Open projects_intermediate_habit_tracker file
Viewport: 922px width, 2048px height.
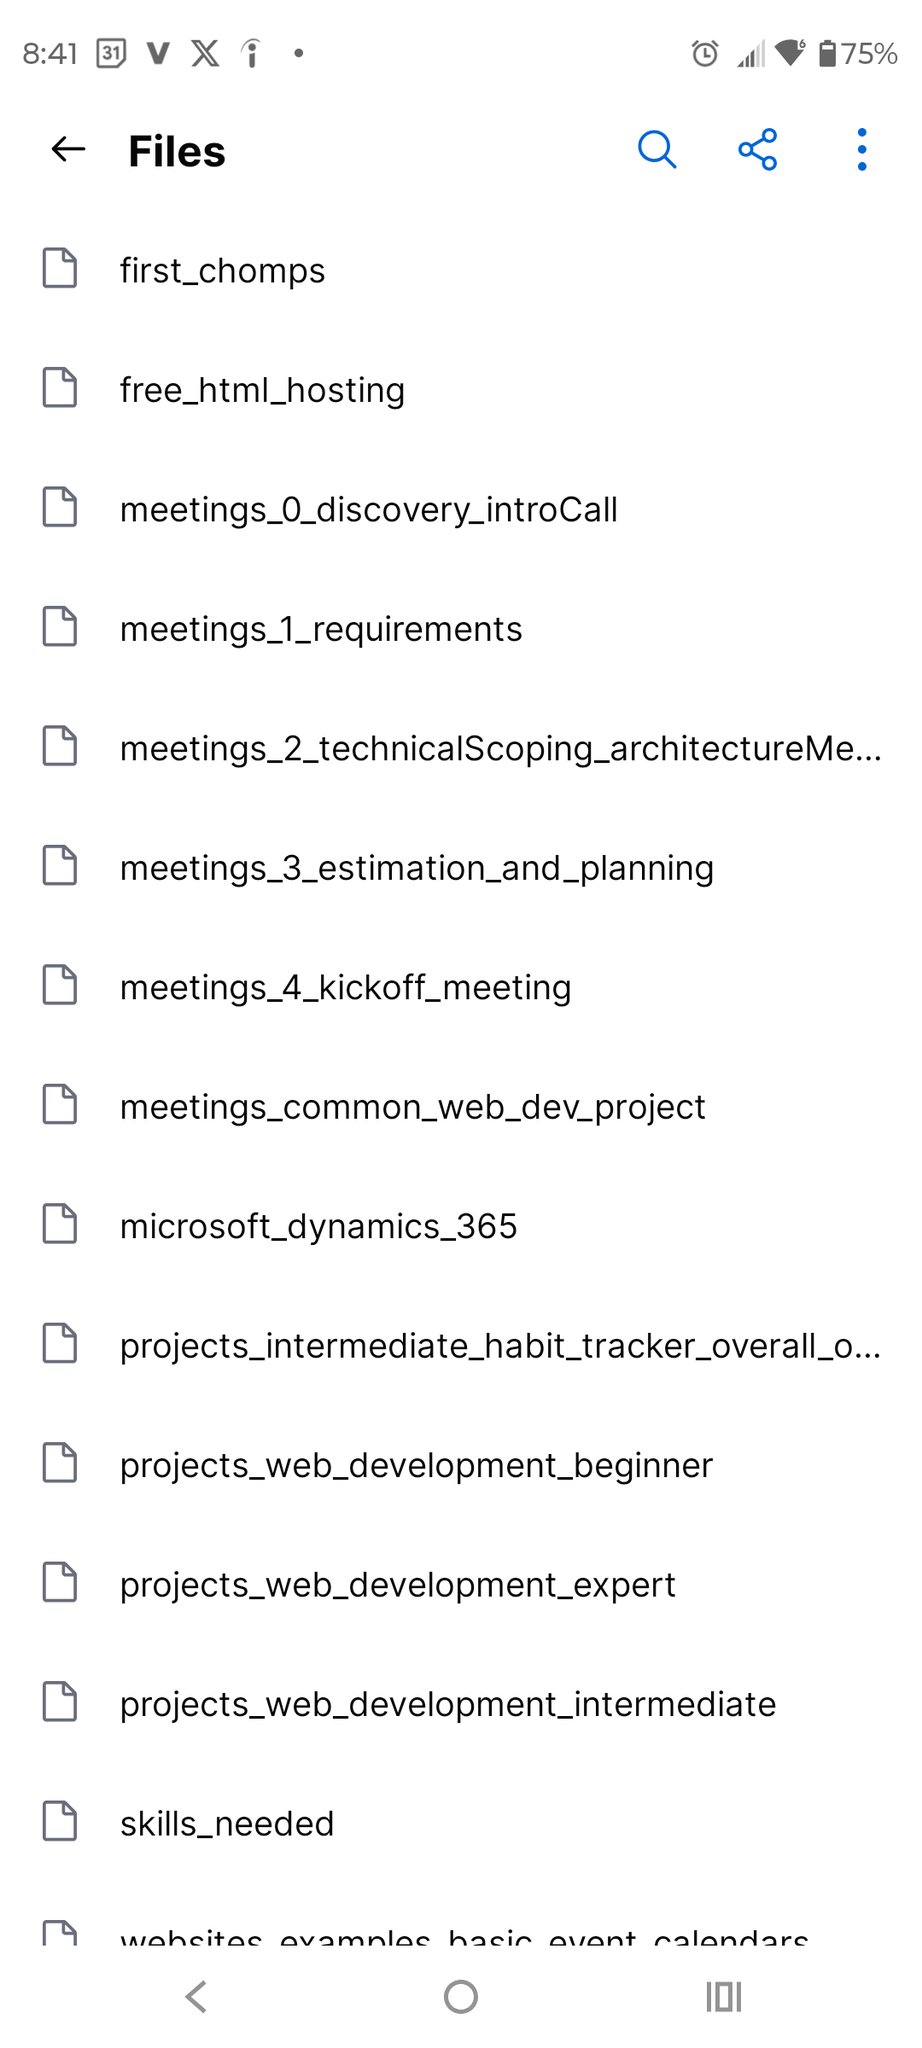pyautogui.click(x=500, y=1346)
